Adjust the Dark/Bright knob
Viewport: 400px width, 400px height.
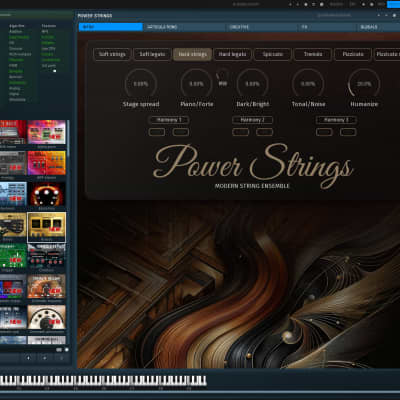click(252, 84)
